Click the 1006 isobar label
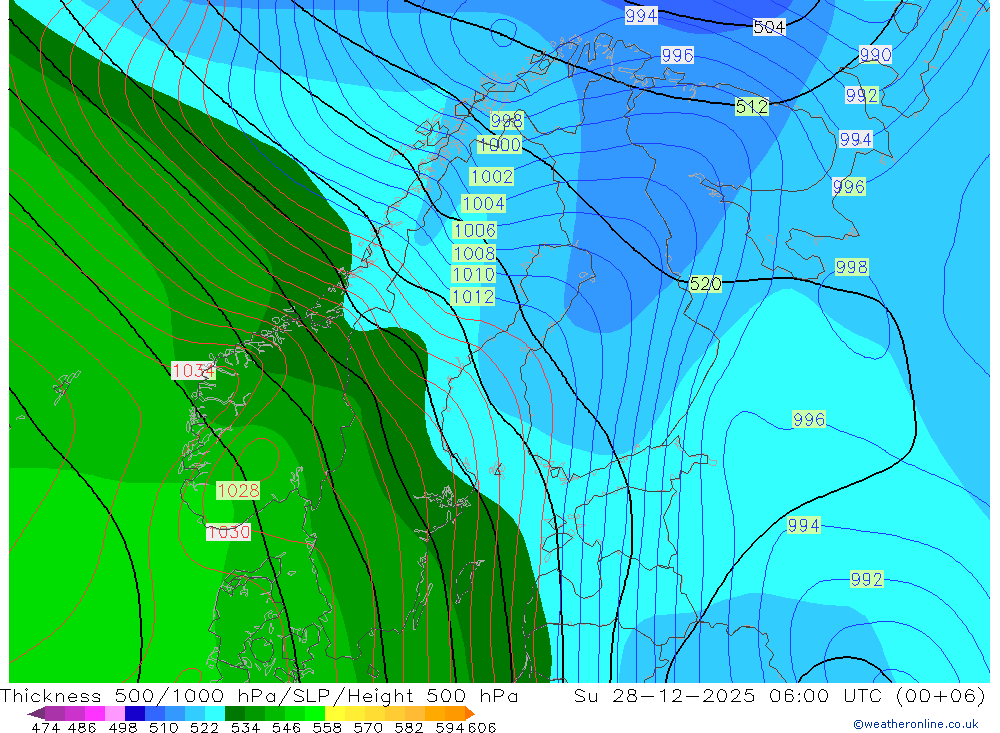1000x733 pixels. [x=474, y=230]
